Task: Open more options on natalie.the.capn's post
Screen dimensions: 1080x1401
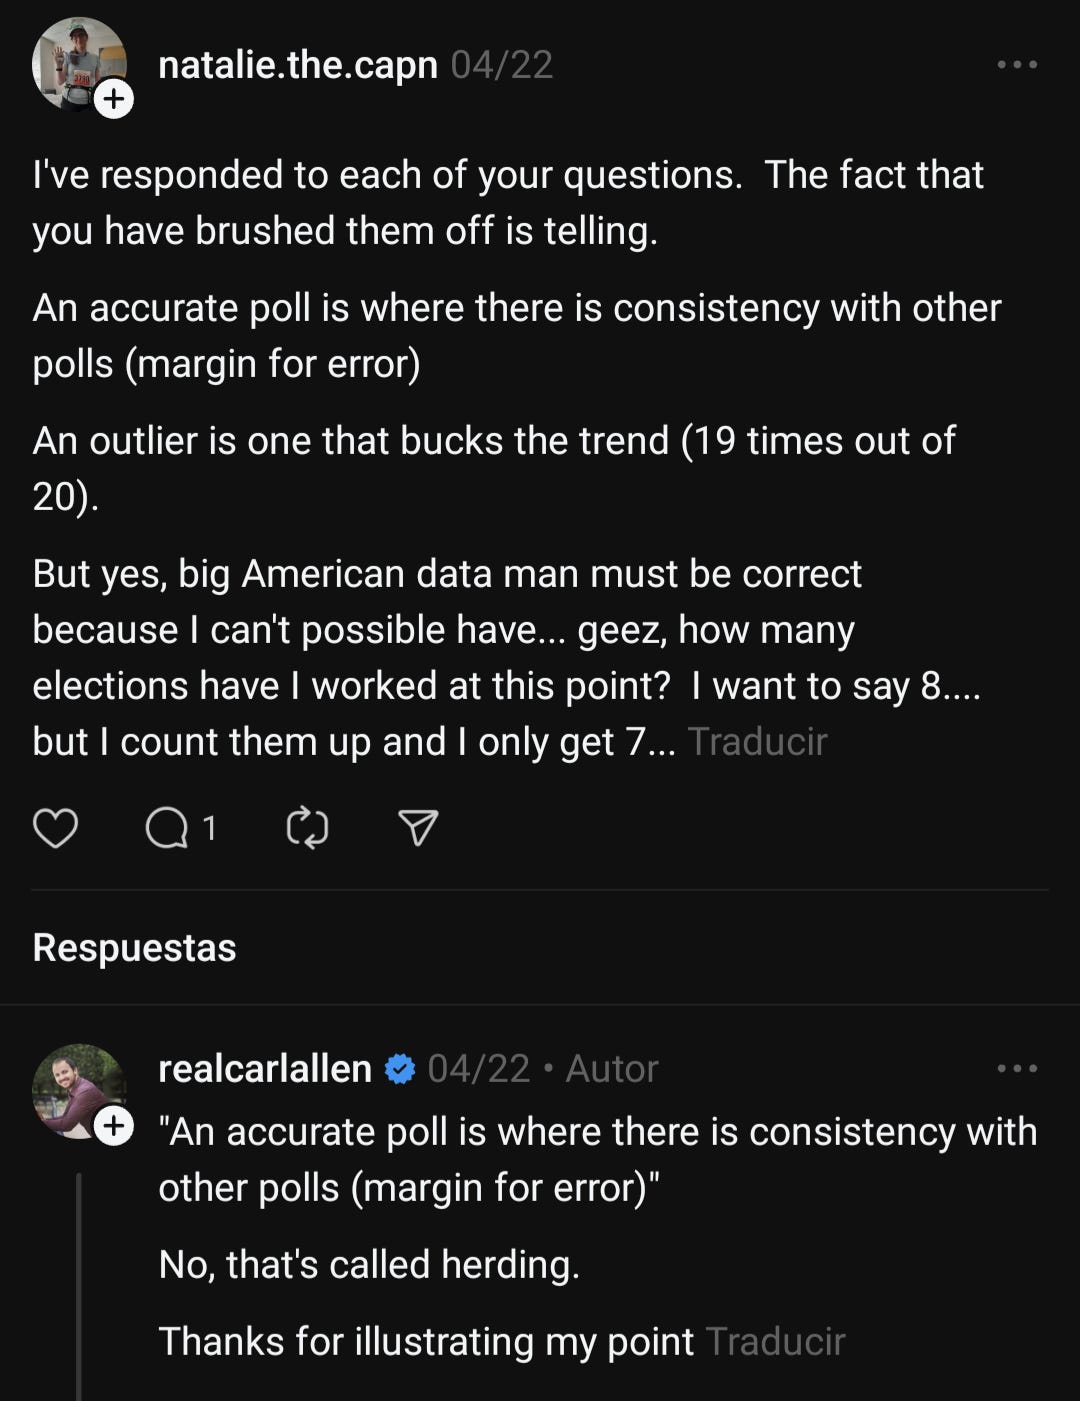Action: click(1017, 65)
